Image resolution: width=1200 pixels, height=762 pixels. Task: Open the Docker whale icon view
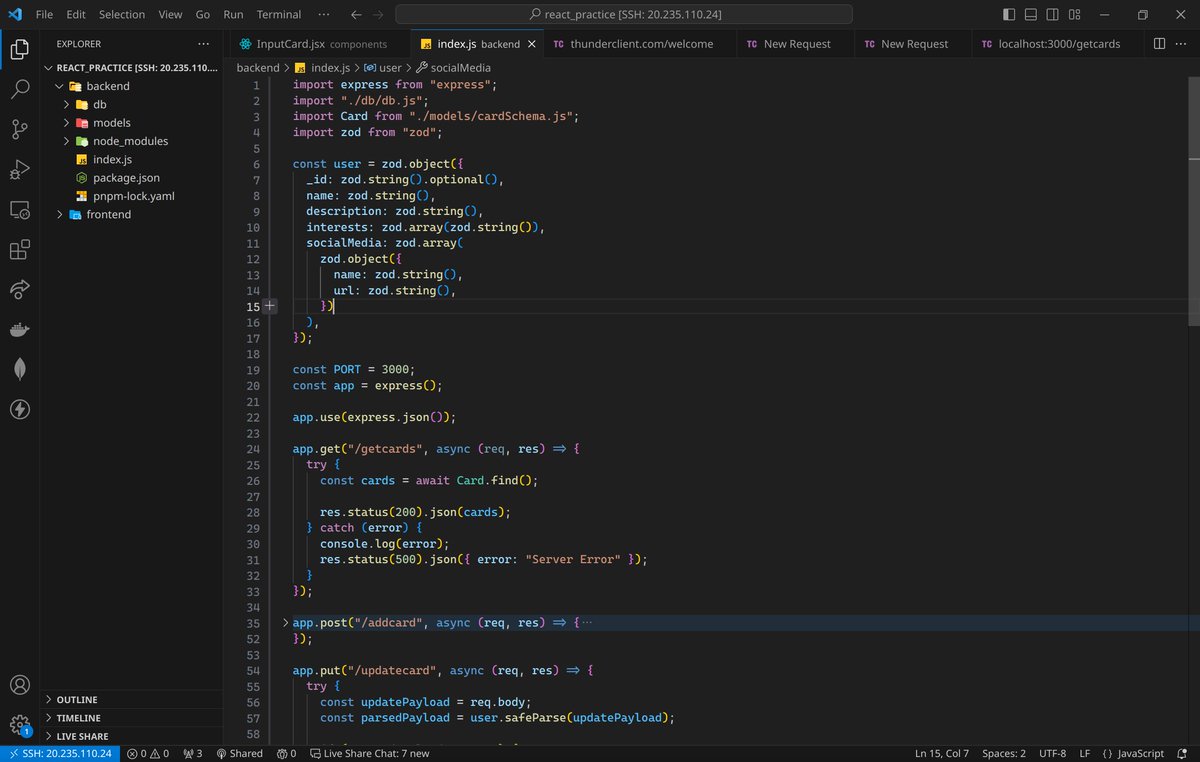tap(19, 329)
